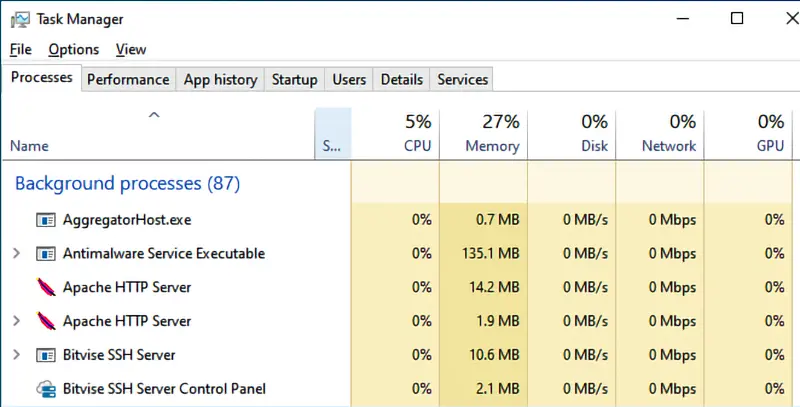This screenshot has height=407, width=800.
Task: Click the 10.6 MB memory value
Action: click(494, 354)
